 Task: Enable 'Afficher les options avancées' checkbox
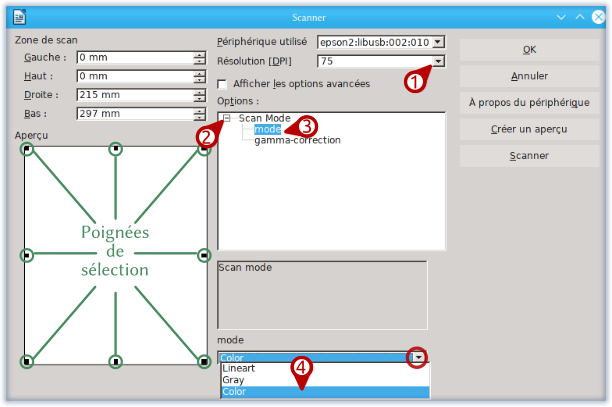coord(223,84)
